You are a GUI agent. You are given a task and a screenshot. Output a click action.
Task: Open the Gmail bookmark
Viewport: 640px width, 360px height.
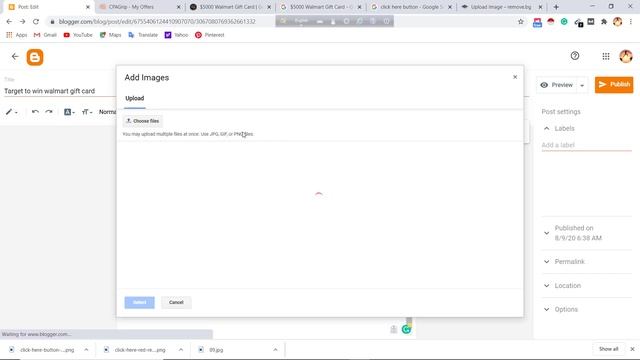pos(45,35)
